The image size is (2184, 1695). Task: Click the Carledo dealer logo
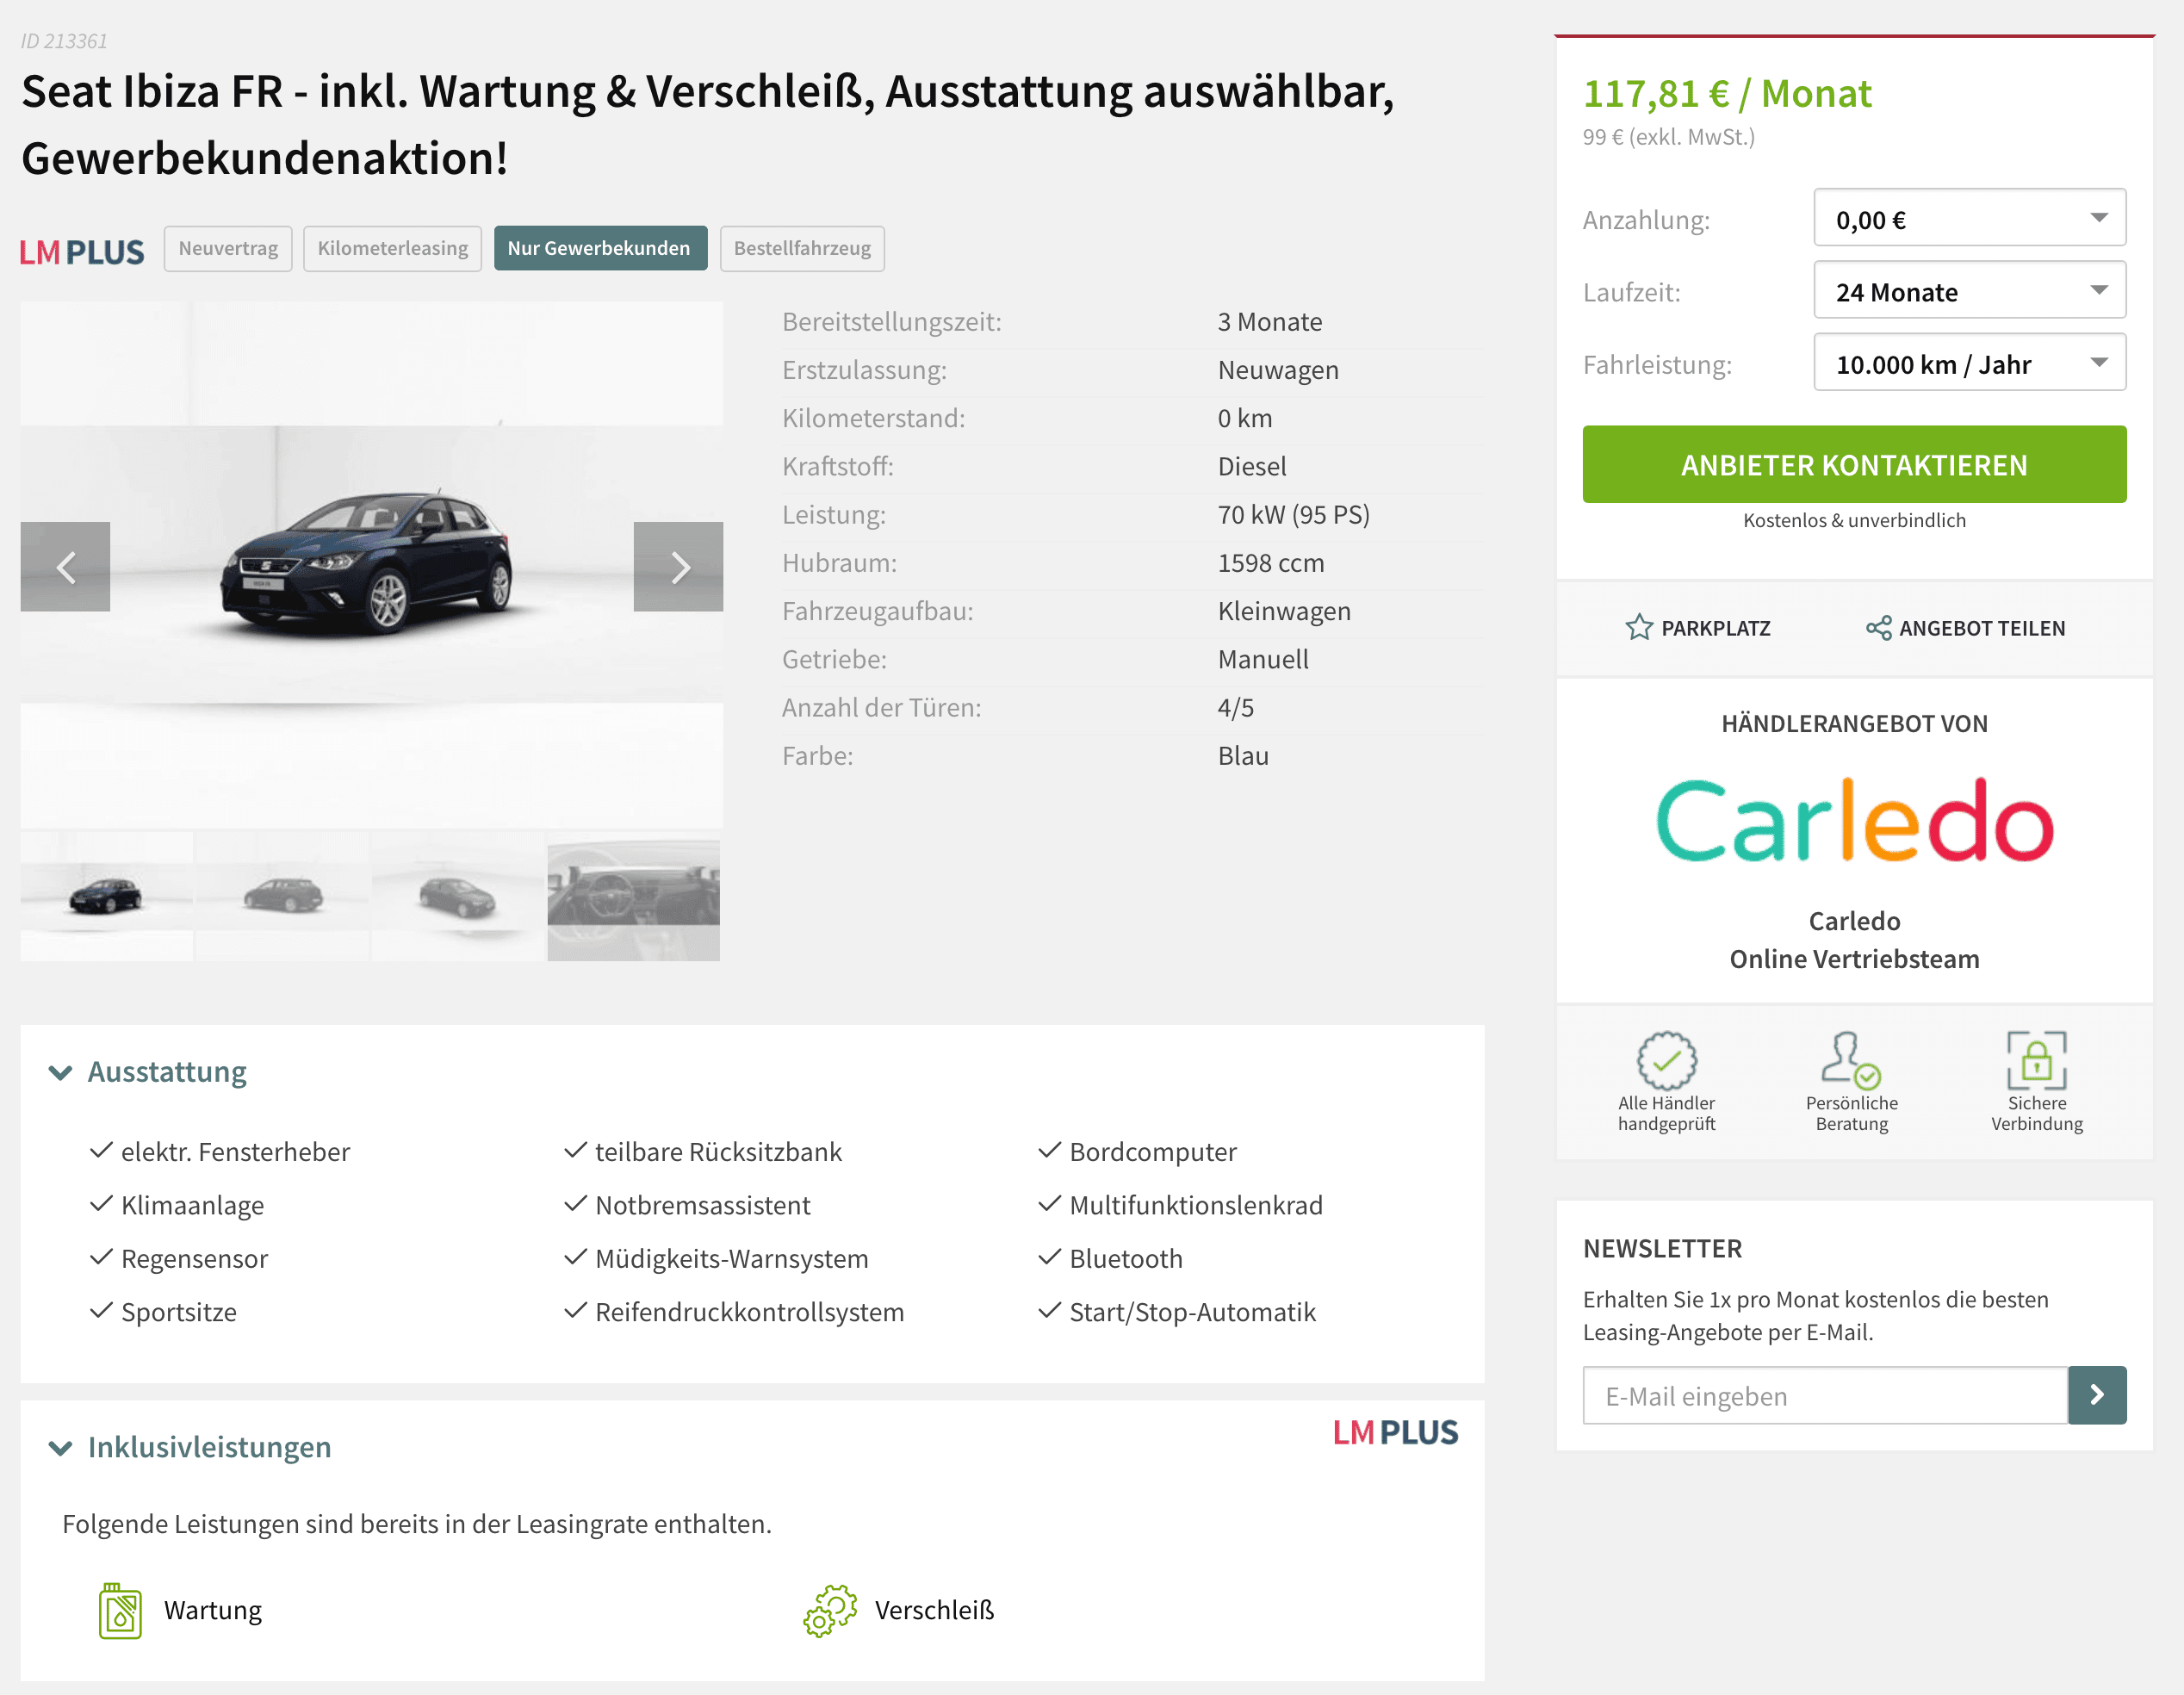point(1854,821)
